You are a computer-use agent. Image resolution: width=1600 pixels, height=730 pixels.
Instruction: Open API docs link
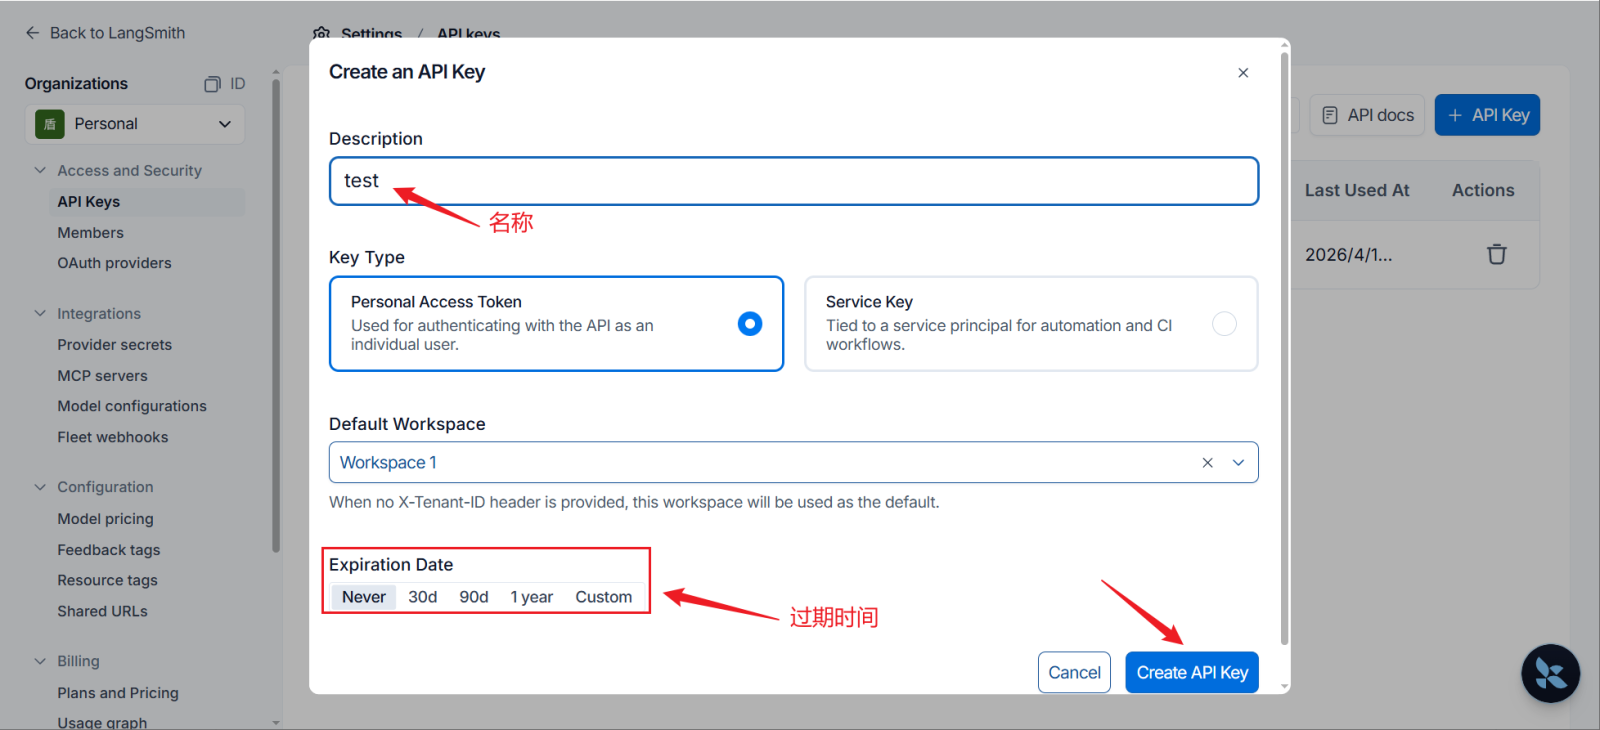click(1368, 115)
